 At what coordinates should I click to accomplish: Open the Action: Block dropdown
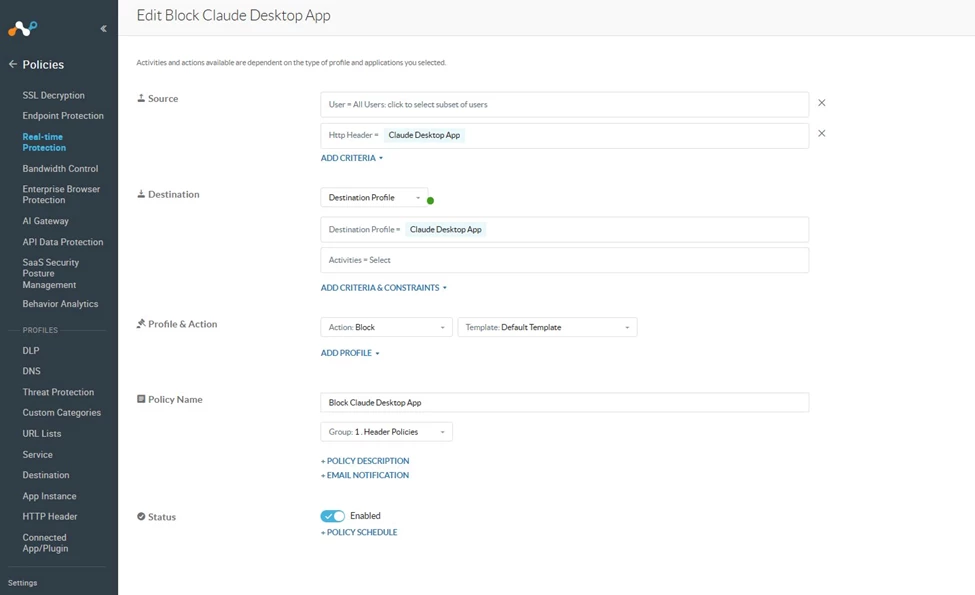[x=387, y=327]
